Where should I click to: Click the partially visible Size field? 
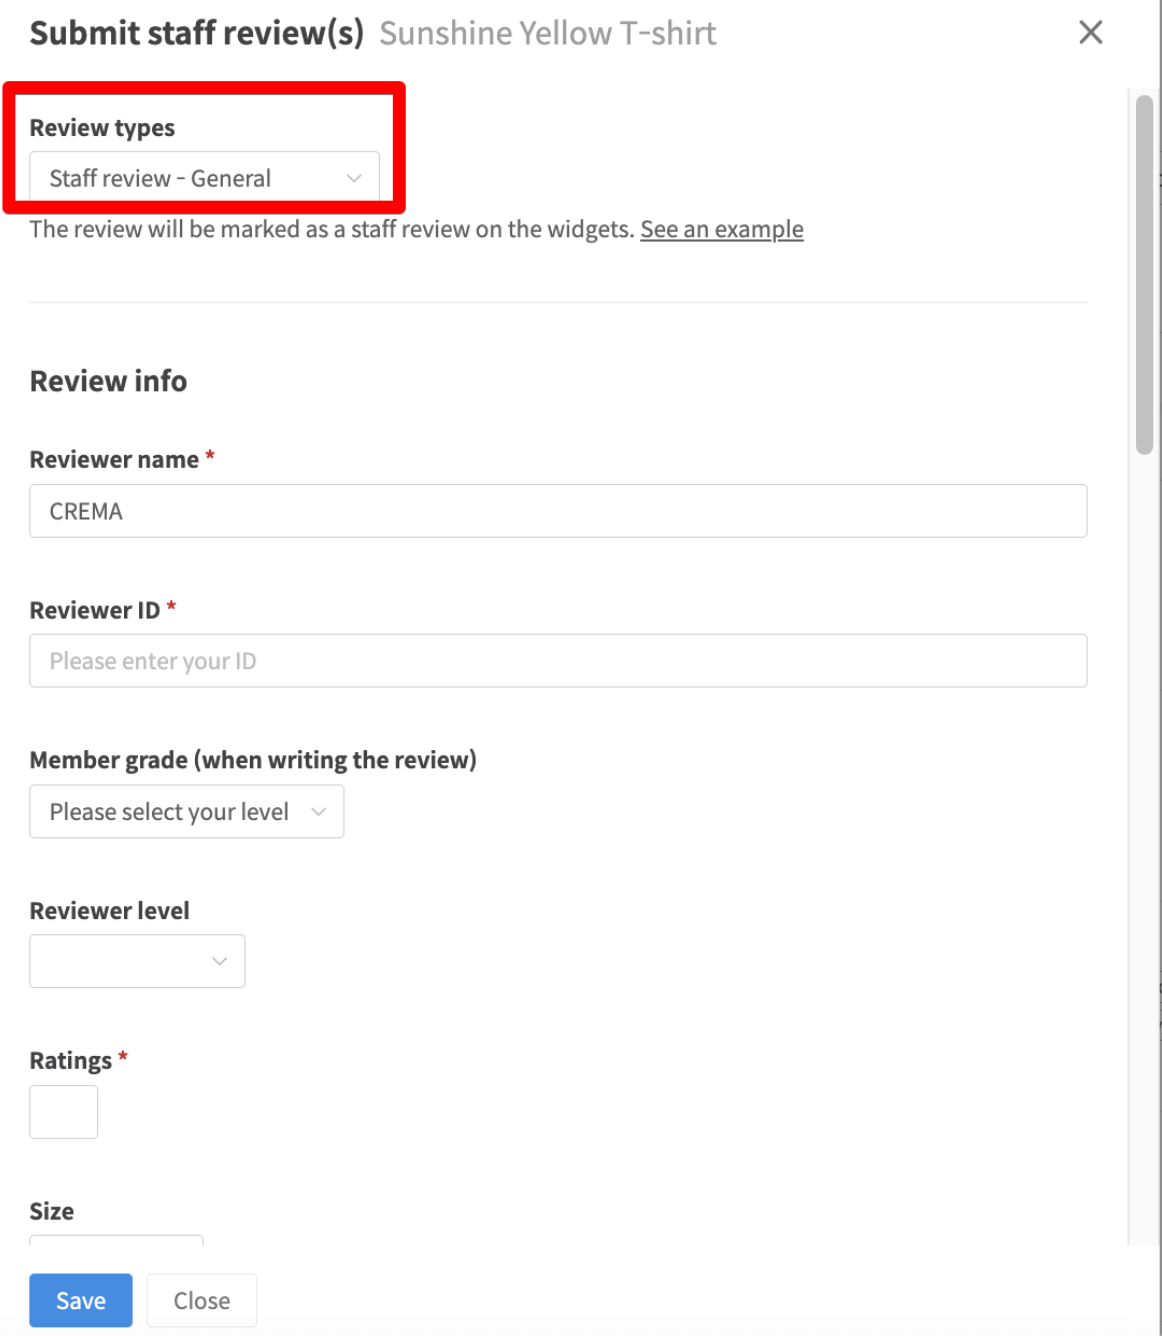(x=116, y=1240)
